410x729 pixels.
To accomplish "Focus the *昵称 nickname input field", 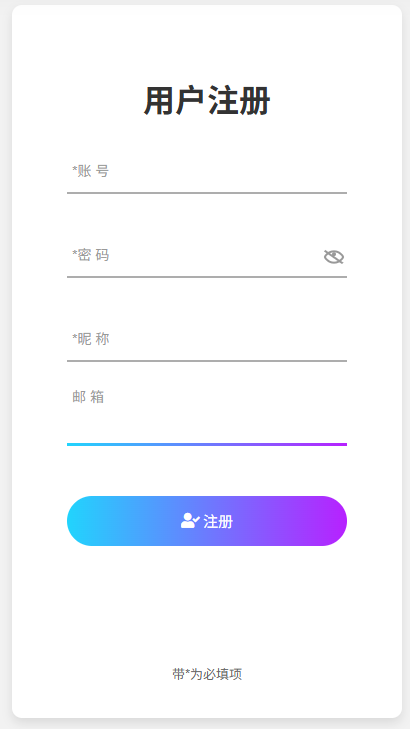I will [x=207, y=339].
